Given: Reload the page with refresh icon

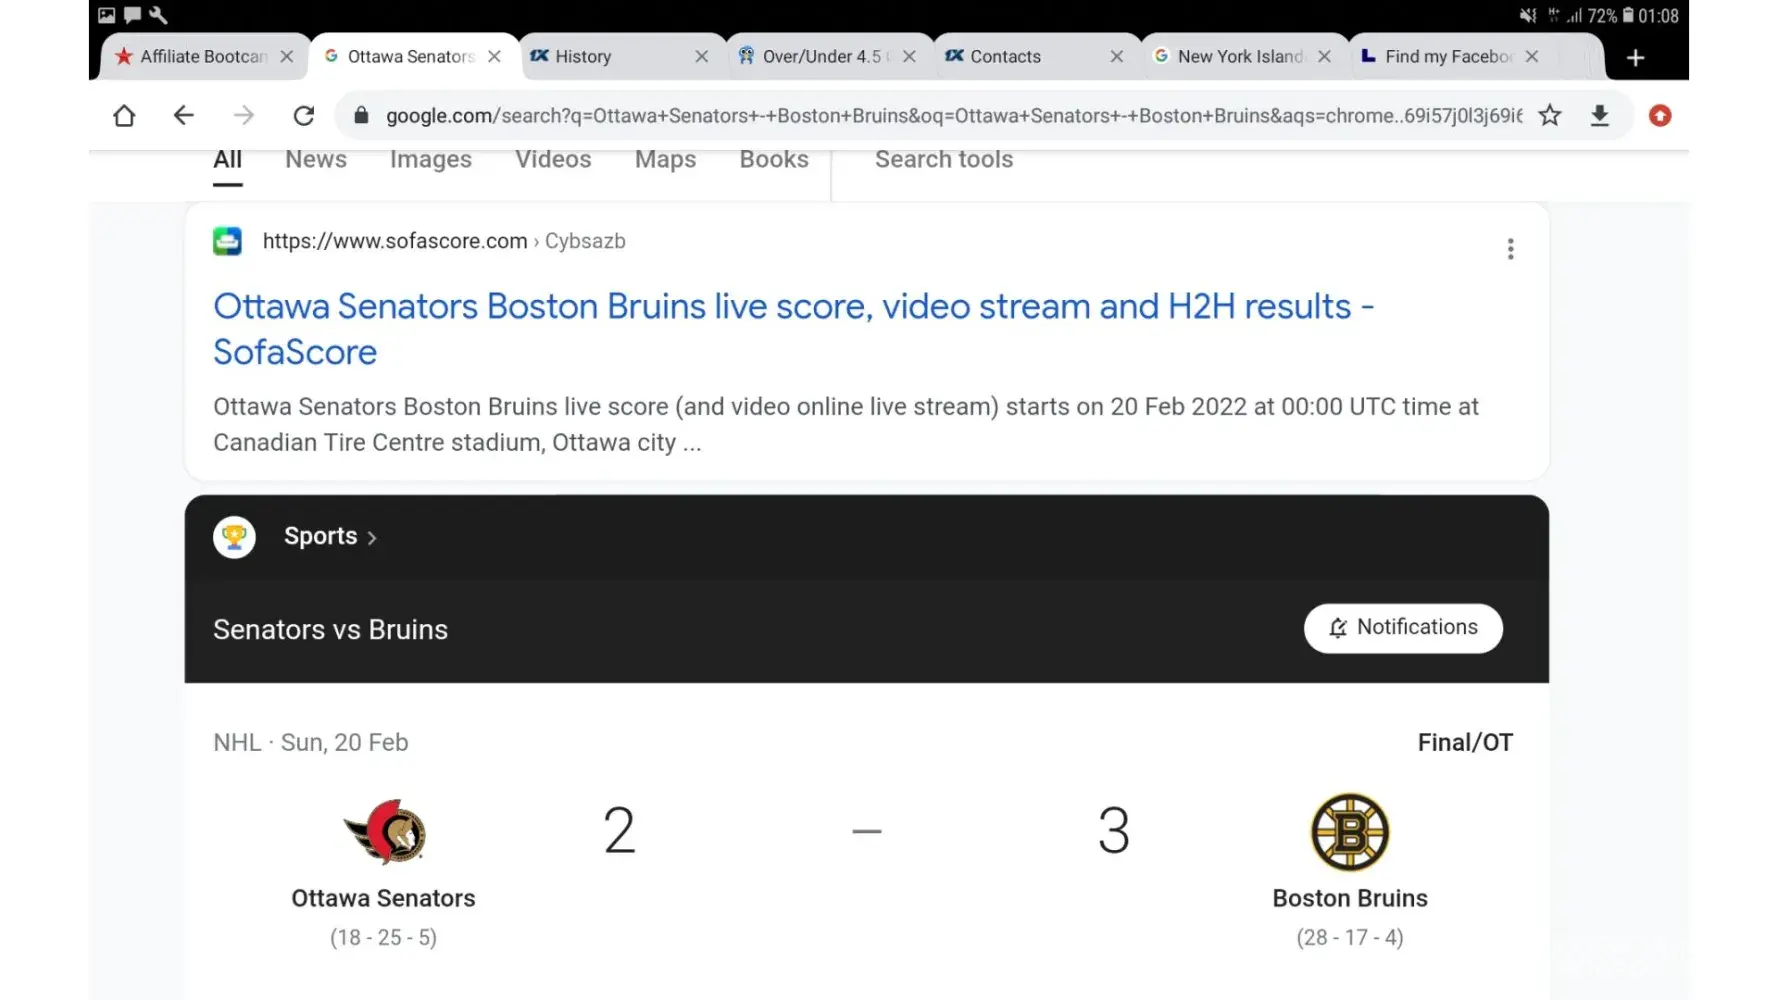Looking at the screenshot, I should [304, 116].
